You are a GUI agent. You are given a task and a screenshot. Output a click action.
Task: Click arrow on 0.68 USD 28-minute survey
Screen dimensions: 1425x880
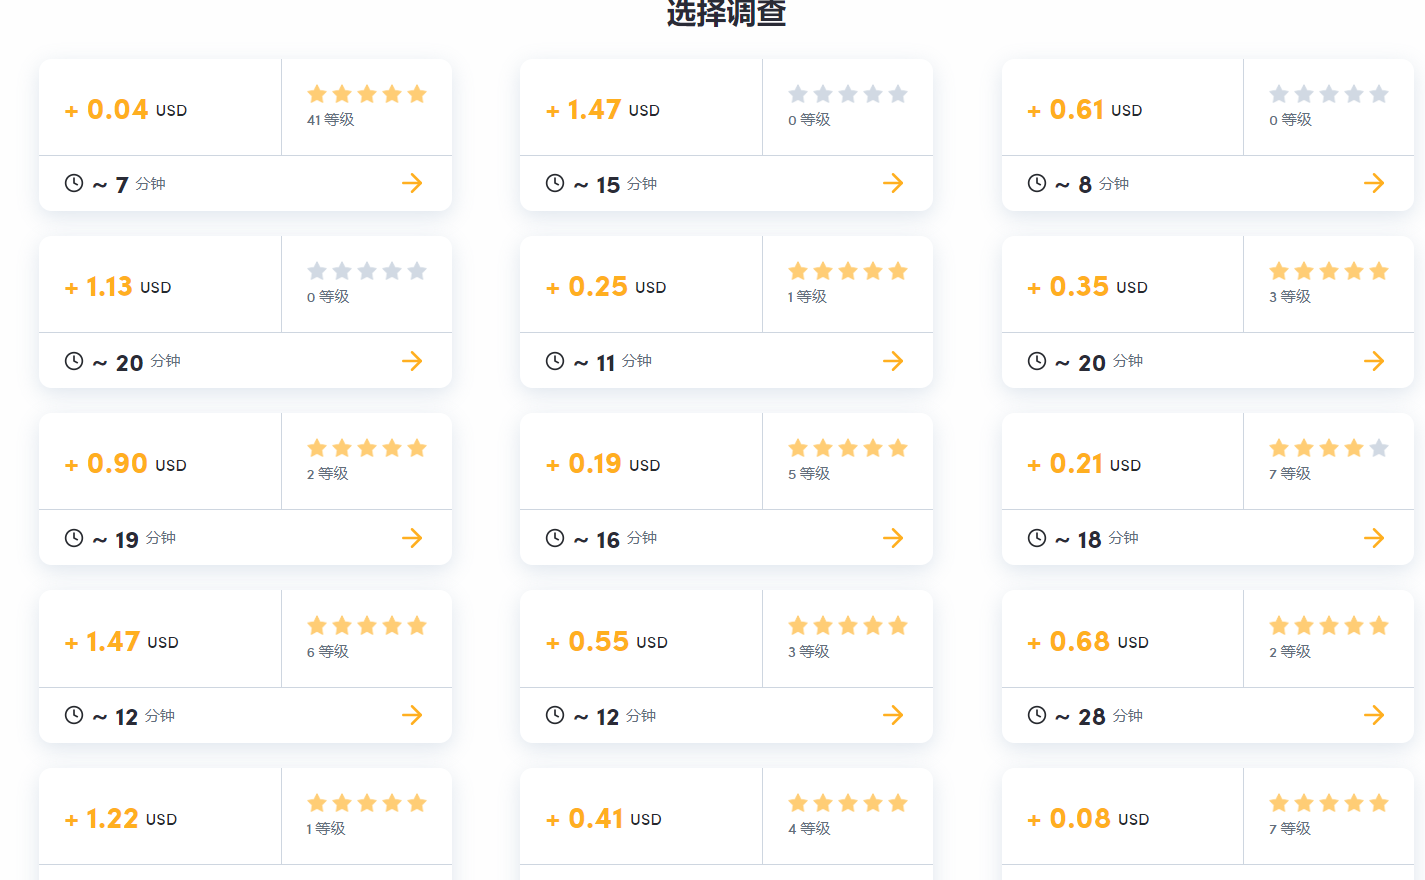(x=1374, y=715)
